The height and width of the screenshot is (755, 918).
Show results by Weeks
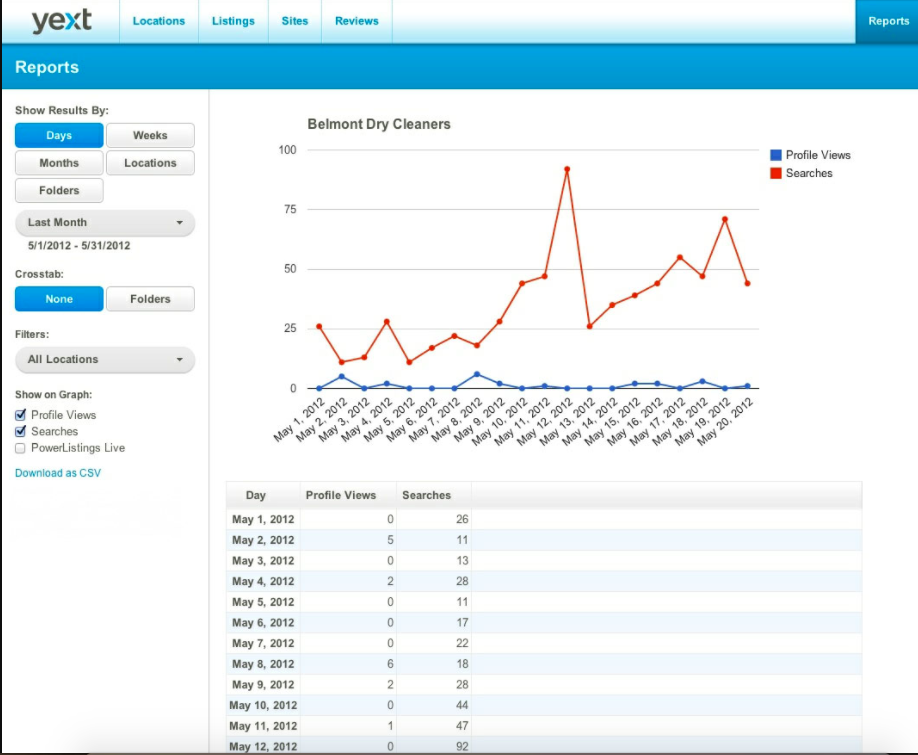coord(150,136)
